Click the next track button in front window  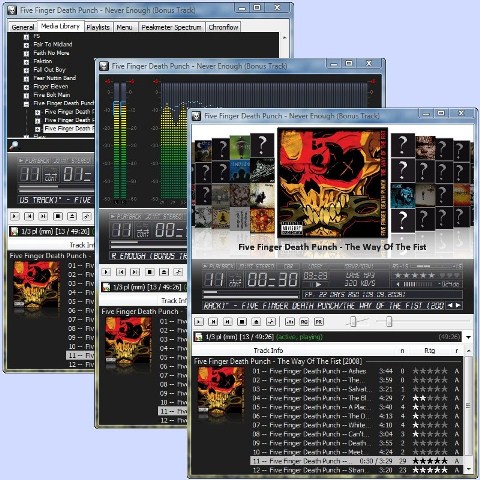tap(228, 322)
